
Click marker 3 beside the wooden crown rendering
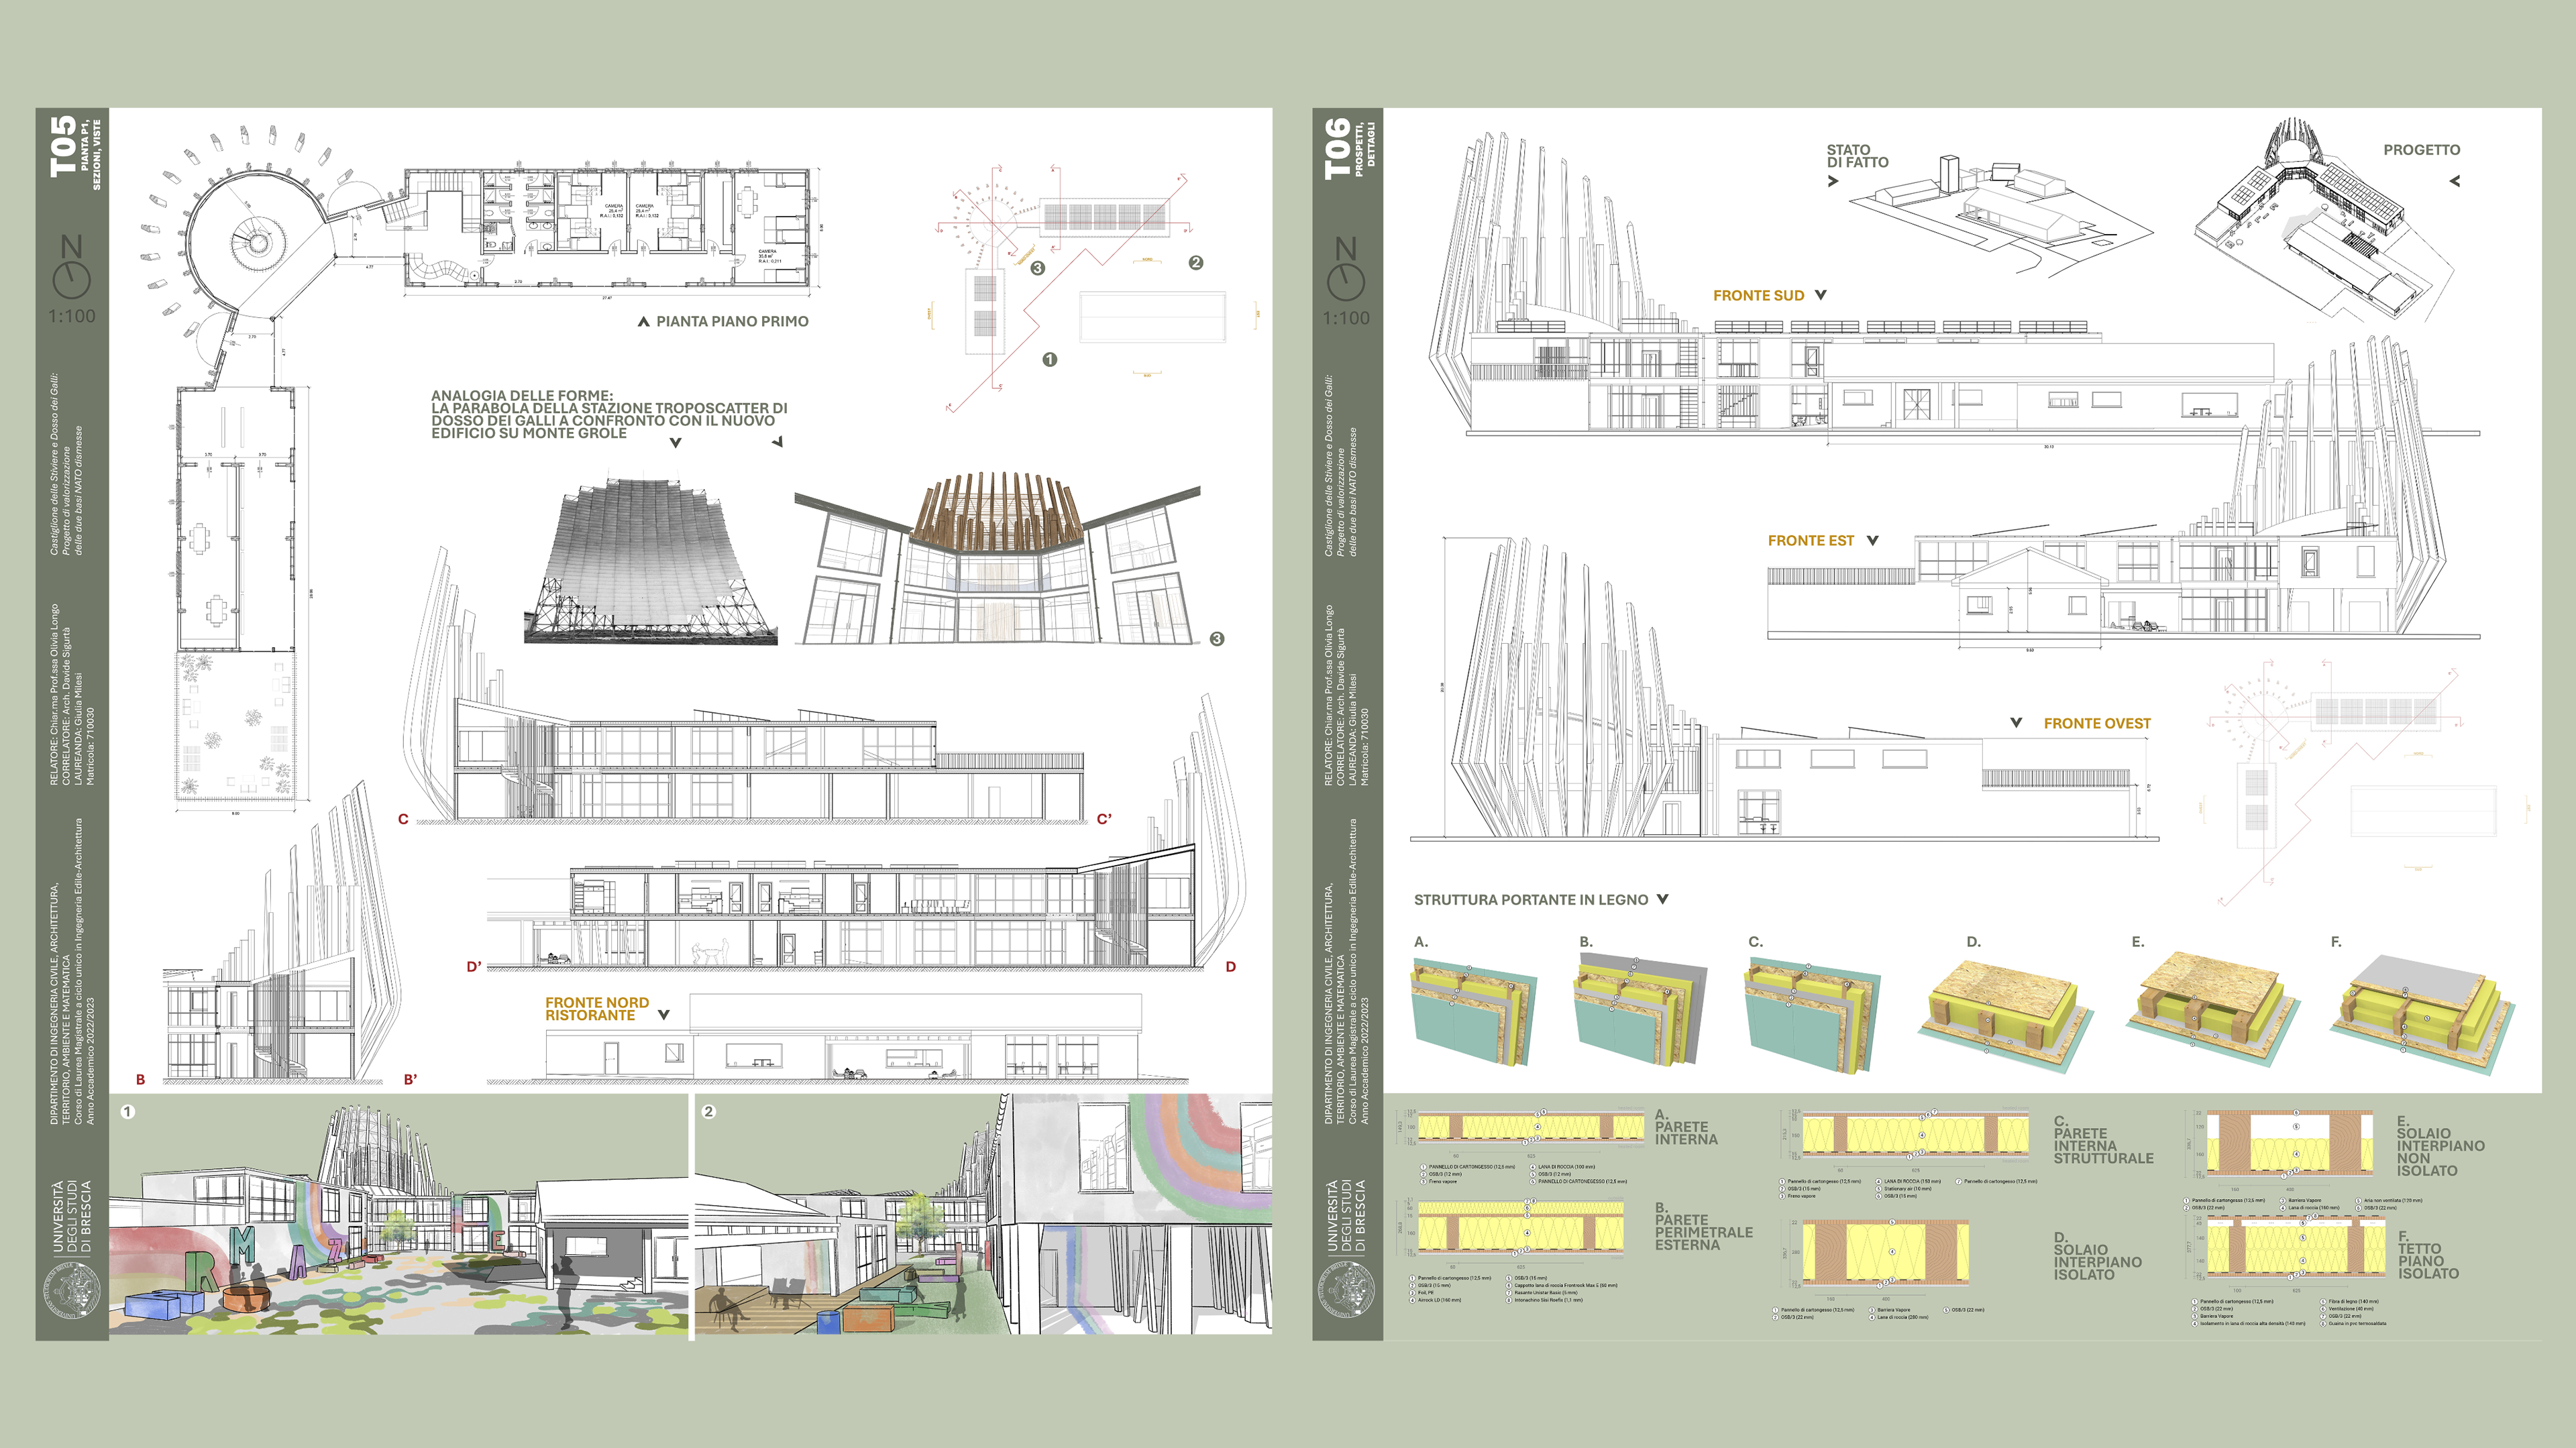pyautogui.click(x=1216, y=639)
